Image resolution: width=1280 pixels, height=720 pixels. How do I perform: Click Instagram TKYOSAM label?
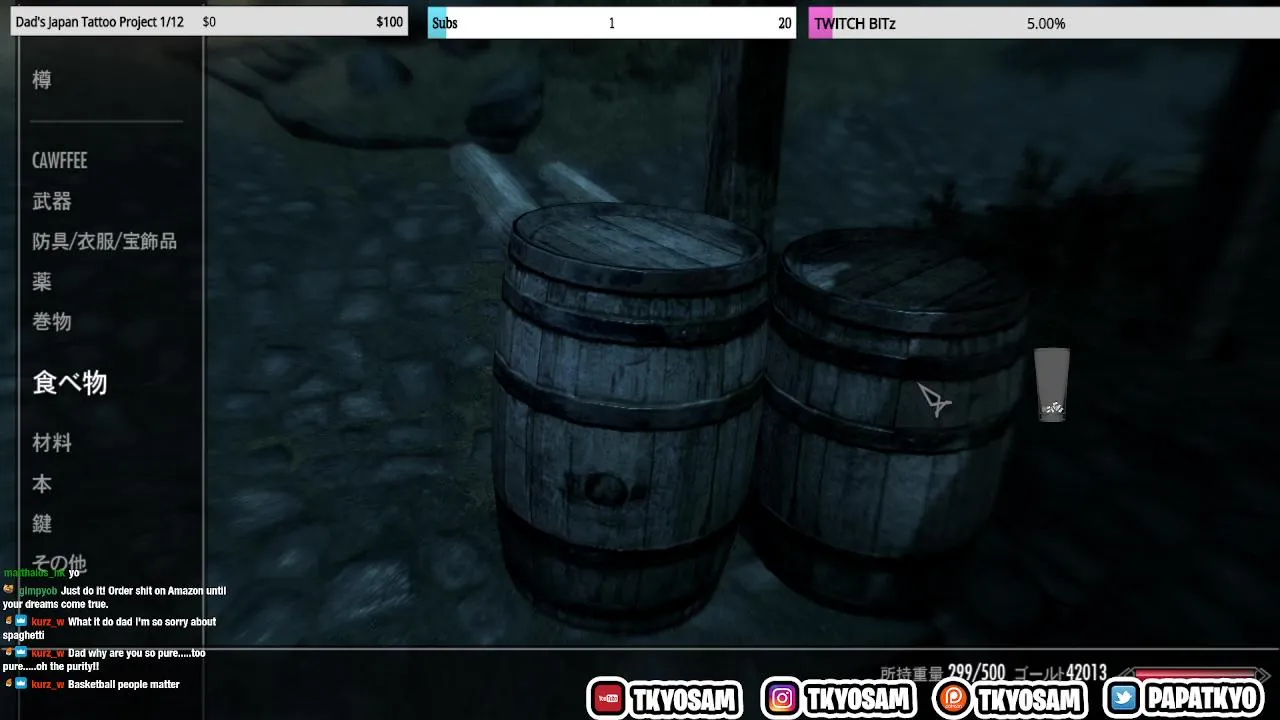click(858, 699)
